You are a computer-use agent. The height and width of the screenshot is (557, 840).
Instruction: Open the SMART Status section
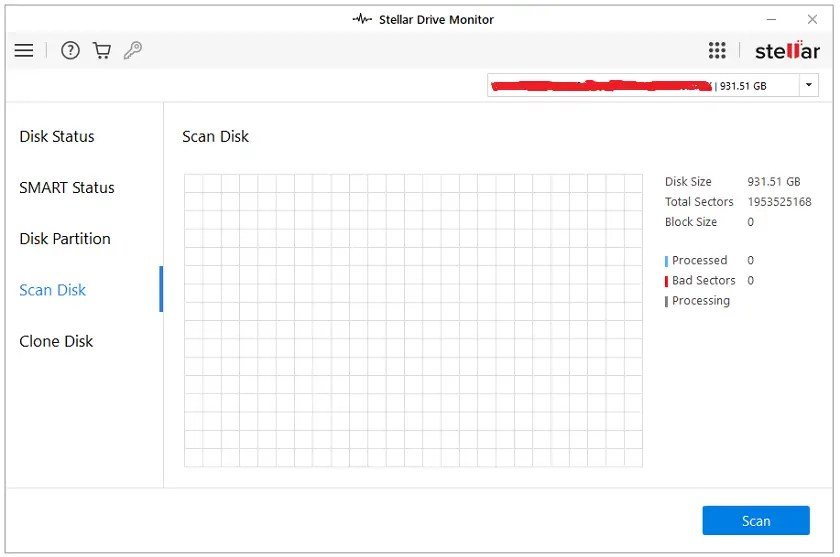67,187
